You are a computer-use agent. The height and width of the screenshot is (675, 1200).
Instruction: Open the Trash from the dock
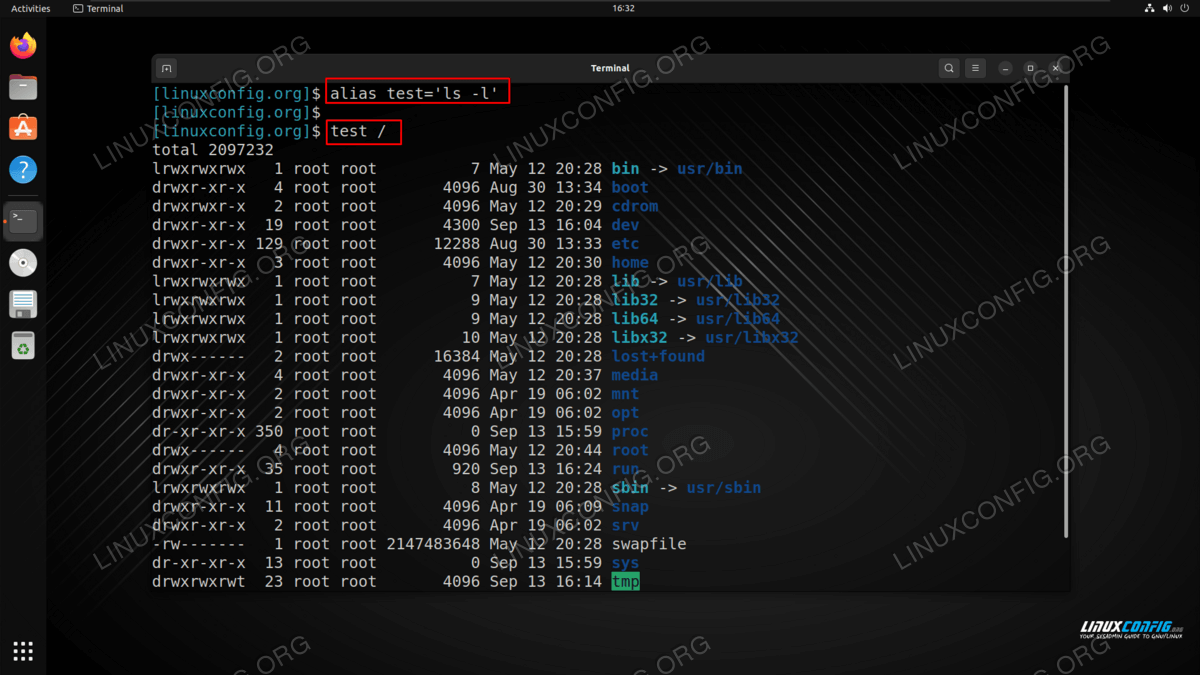pyautogui.click(x=23, y=345)
